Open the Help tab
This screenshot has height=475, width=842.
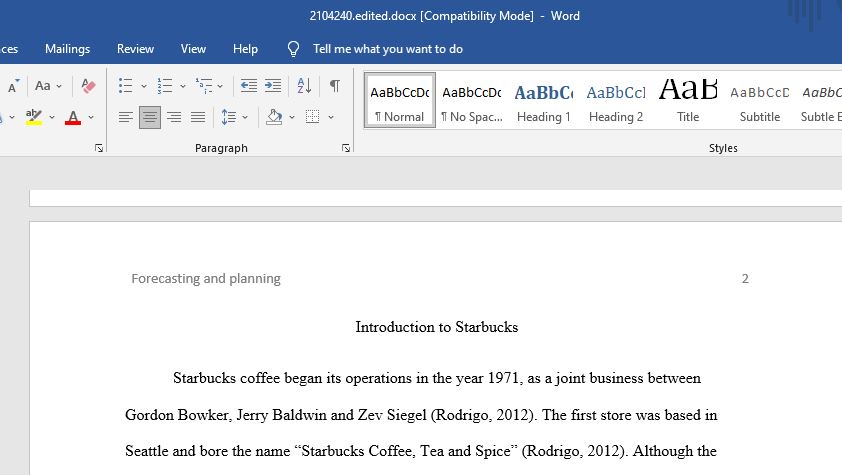point(245,49)
